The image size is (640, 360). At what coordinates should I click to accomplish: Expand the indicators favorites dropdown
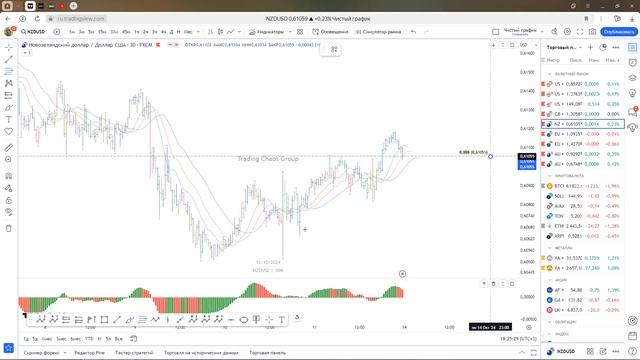tap(290, 31)
